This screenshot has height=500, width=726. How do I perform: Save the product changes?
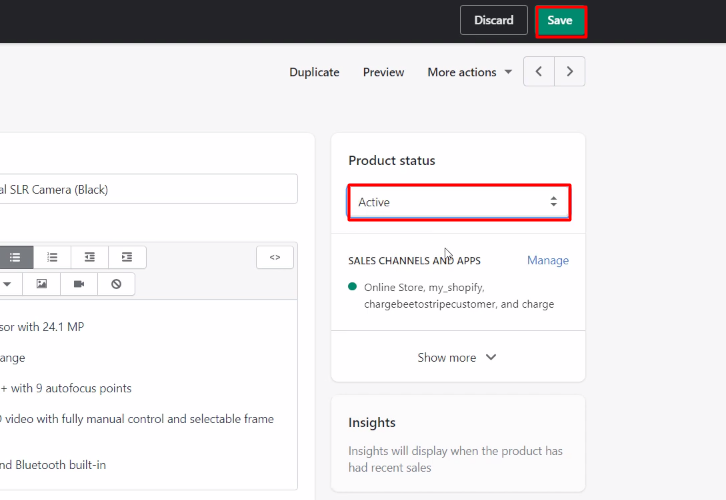(x=560, y=21)
